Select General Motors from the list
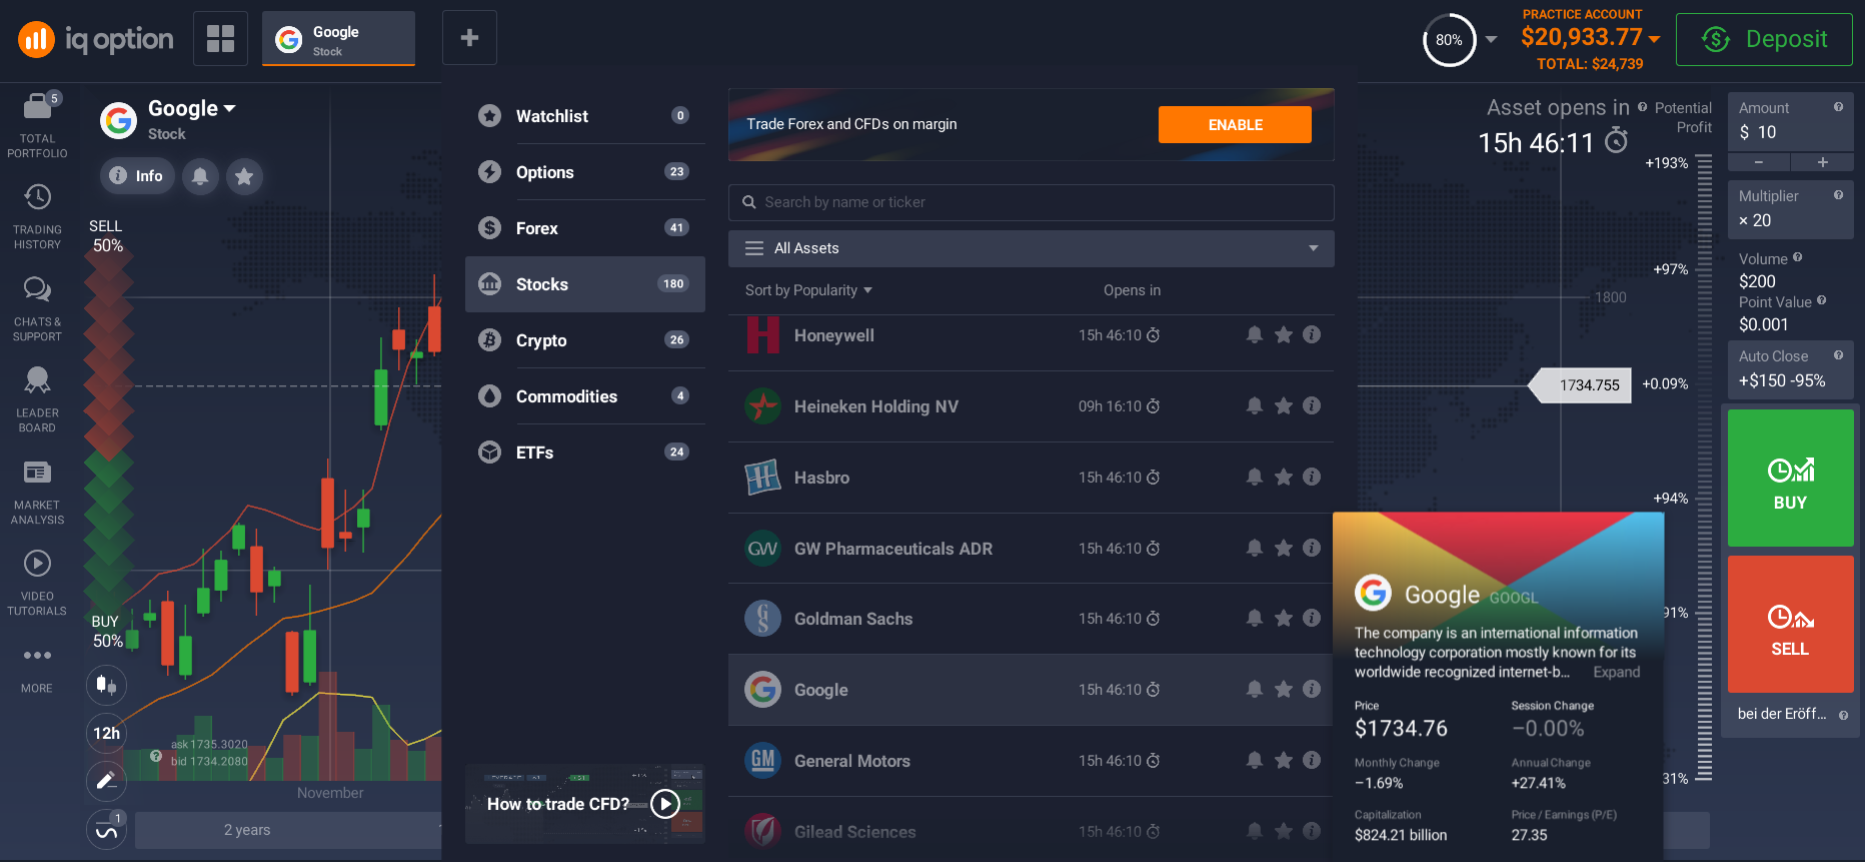 click(x=1031, y=761)
